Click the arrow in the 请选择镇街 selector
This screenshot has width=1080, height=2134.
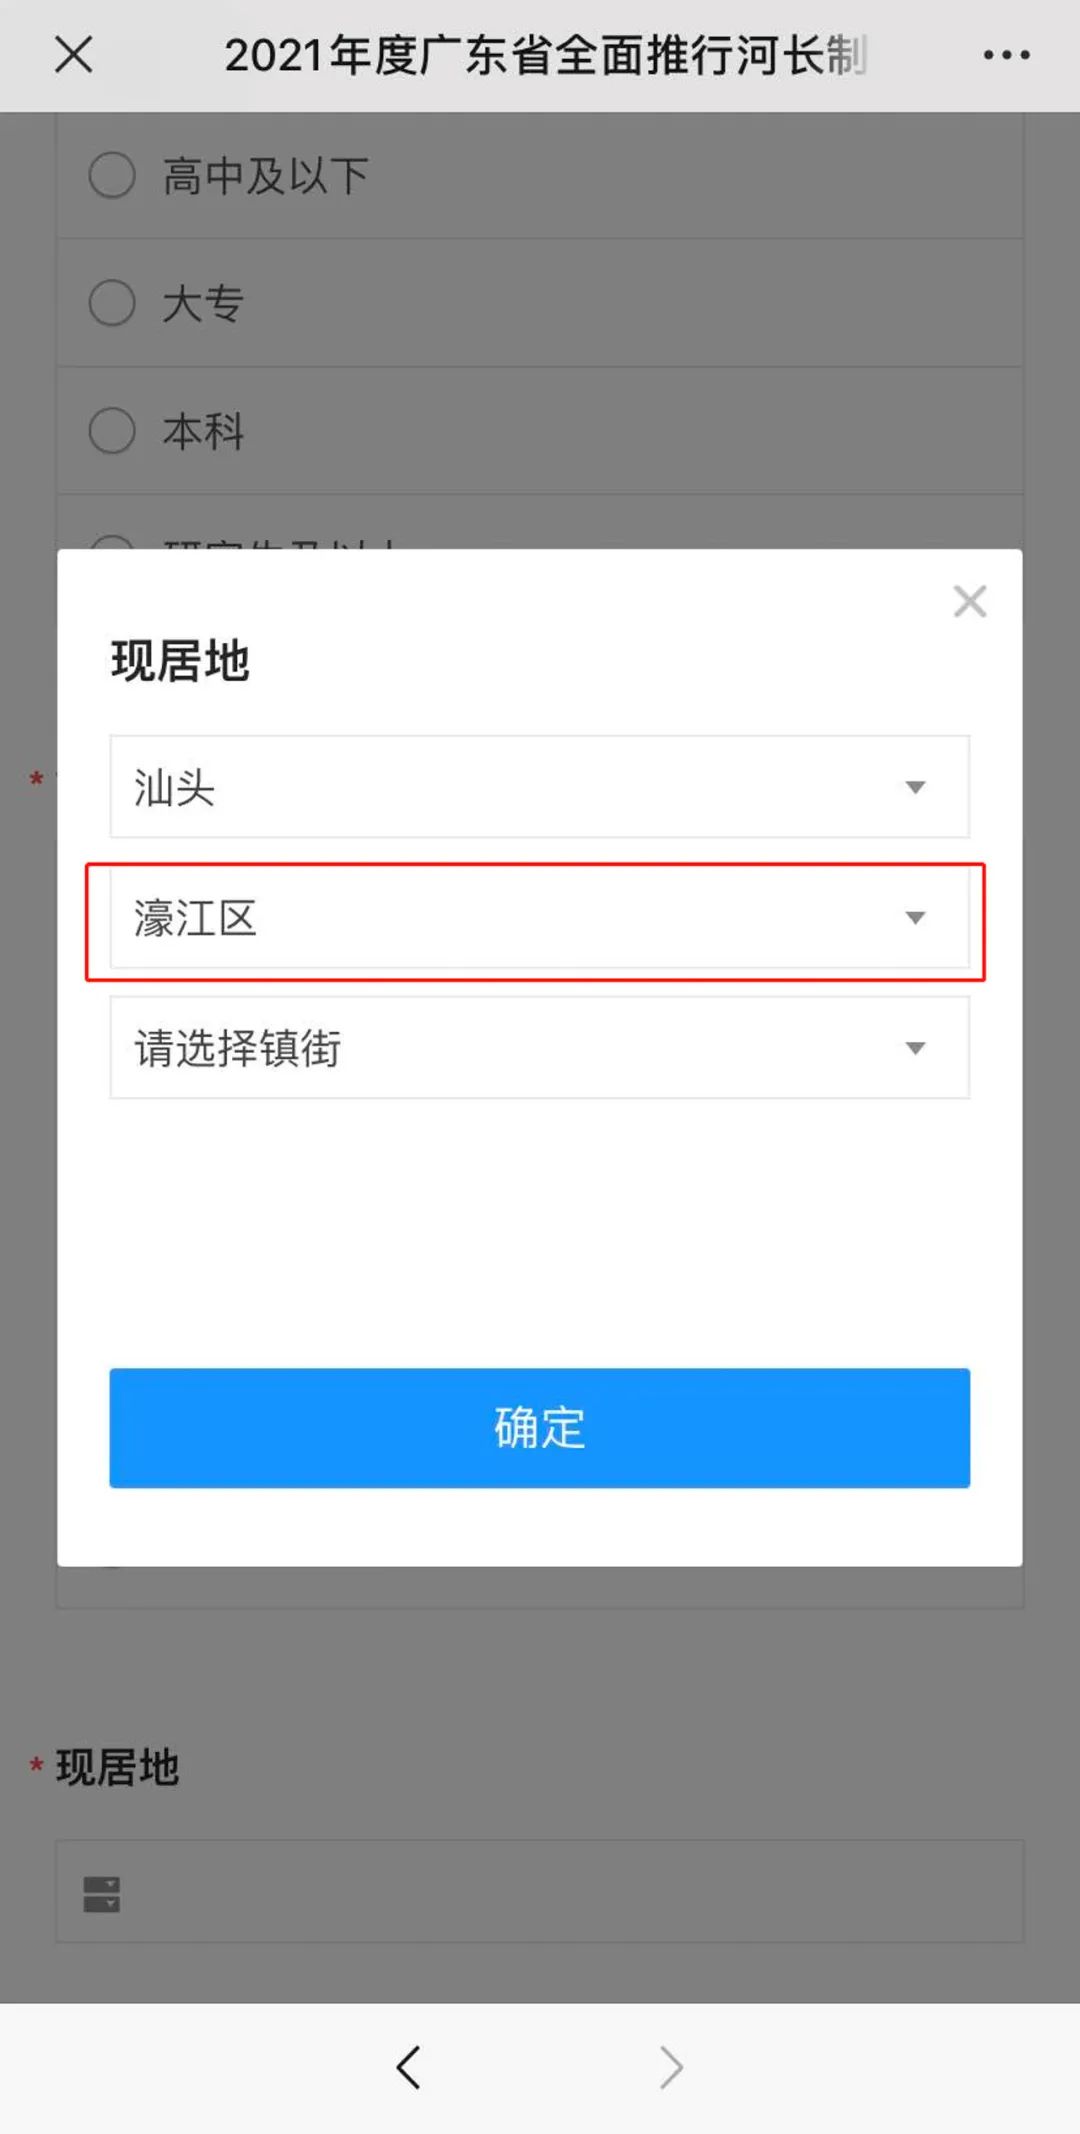pyautogui.click(x=915, y=1048)
